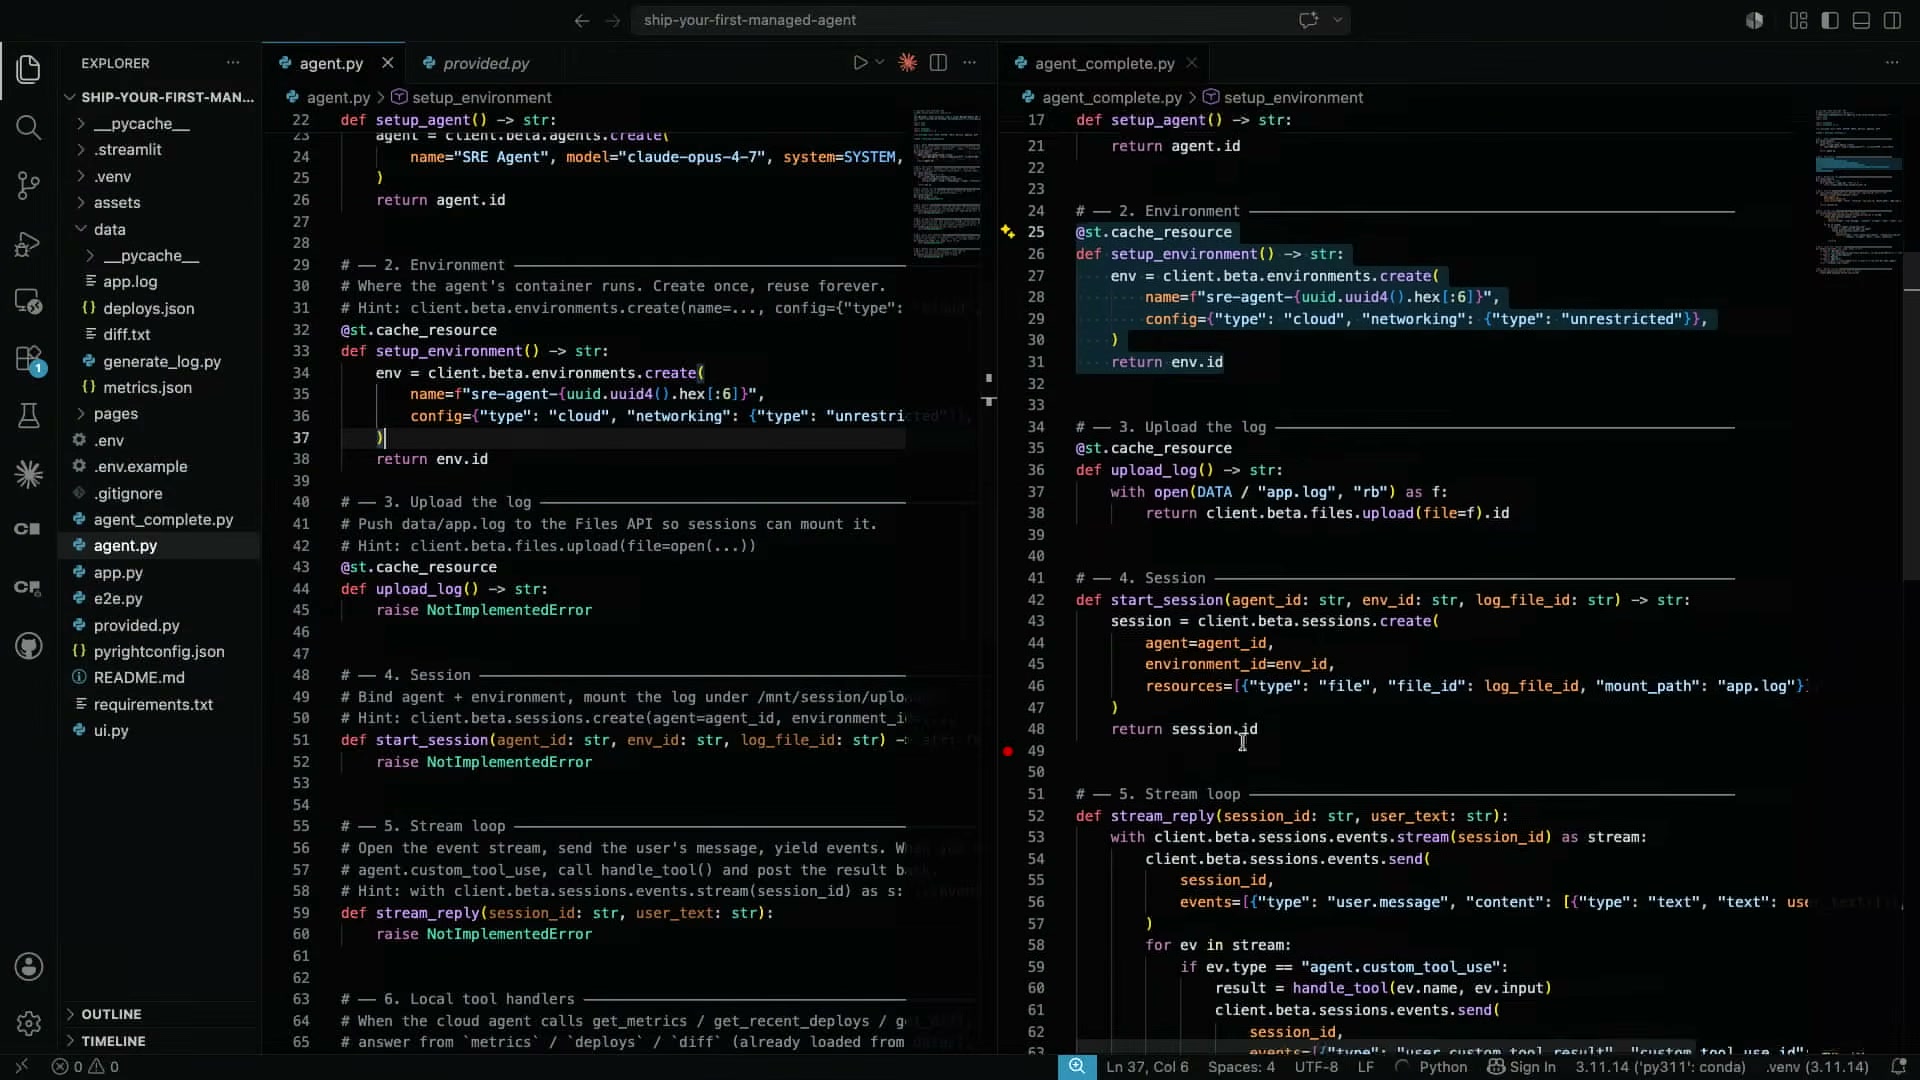Click agent_complete.py breadcrumb in right editor
This screenshot has width=1920, height=1080.
tap(1111, 97)
